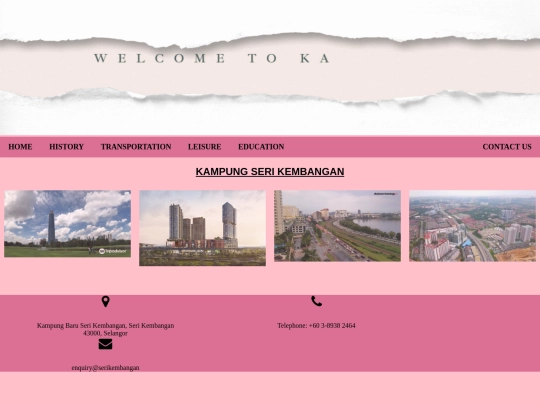This screenshot has height=405, width=540.
Task: View the lakeside highway aerial photo
Action: pyautogui.click(x=338, y=226)
